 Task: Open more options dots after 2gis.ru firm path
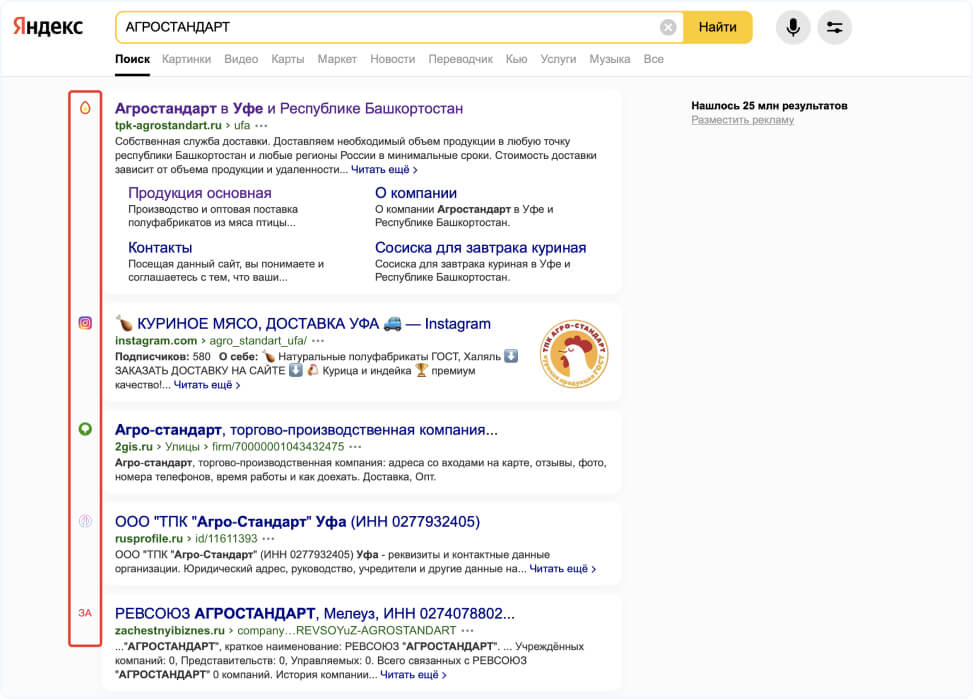pos(355,447)
